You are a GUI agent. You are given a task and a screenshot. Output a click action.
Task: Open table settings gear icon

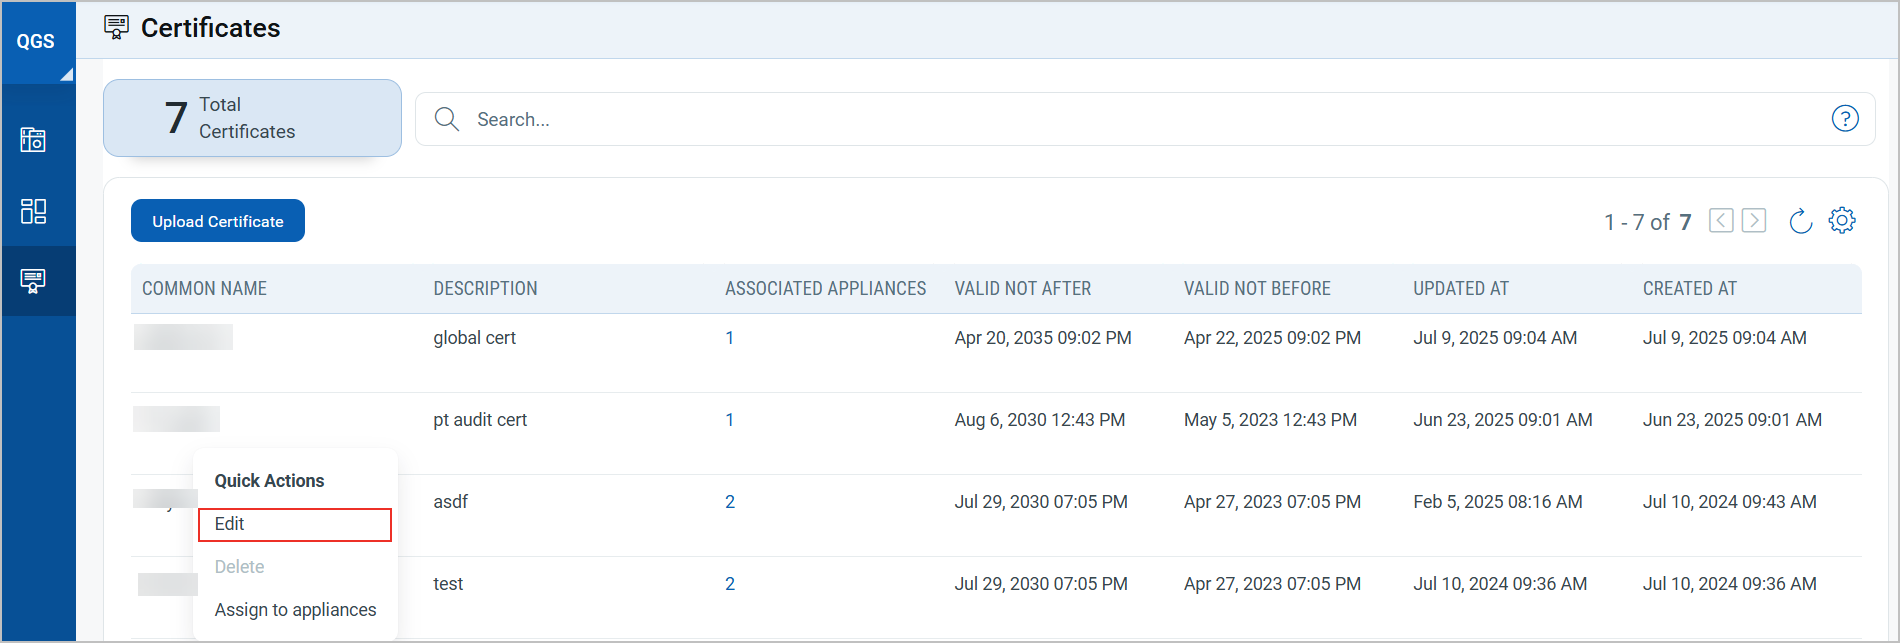pyautogui.click(x=1842, y=221)
